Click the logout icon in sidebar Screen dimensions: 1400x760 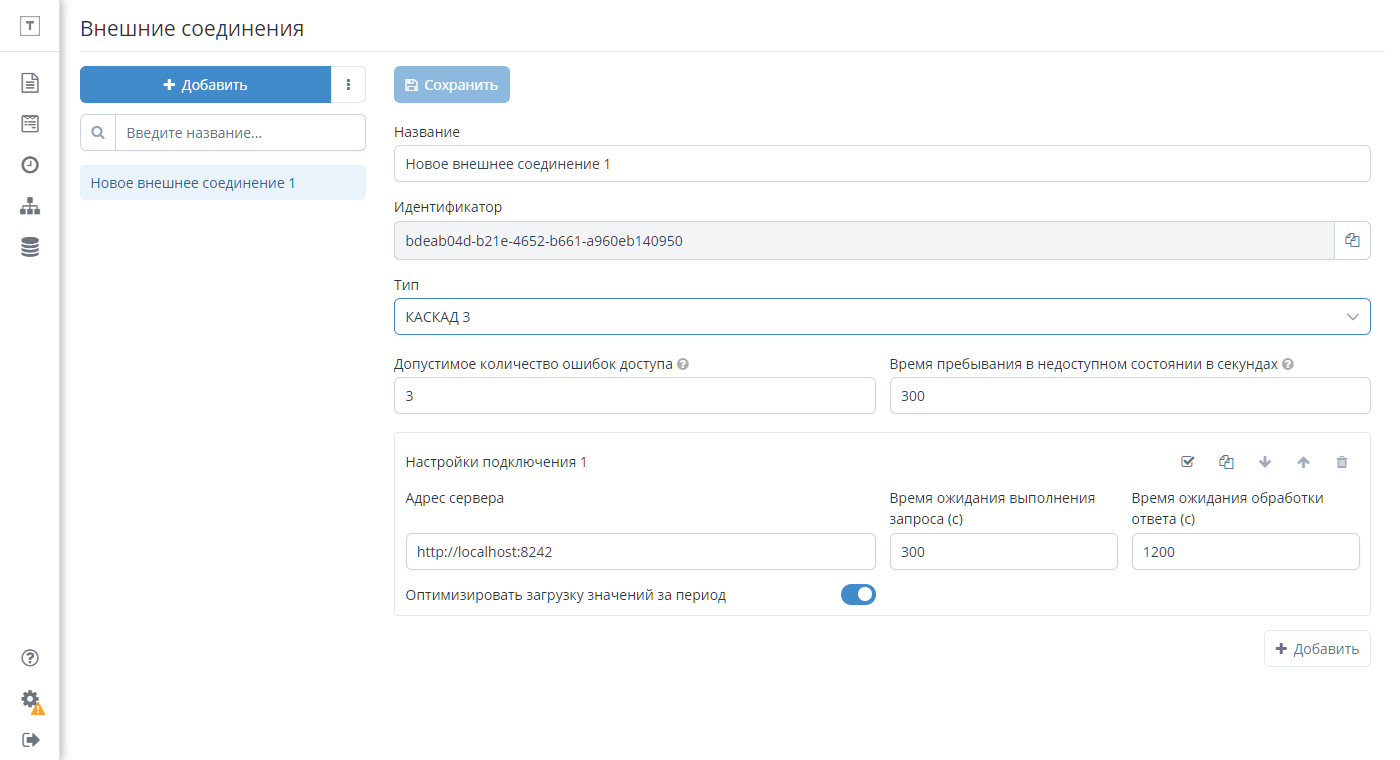30,740
